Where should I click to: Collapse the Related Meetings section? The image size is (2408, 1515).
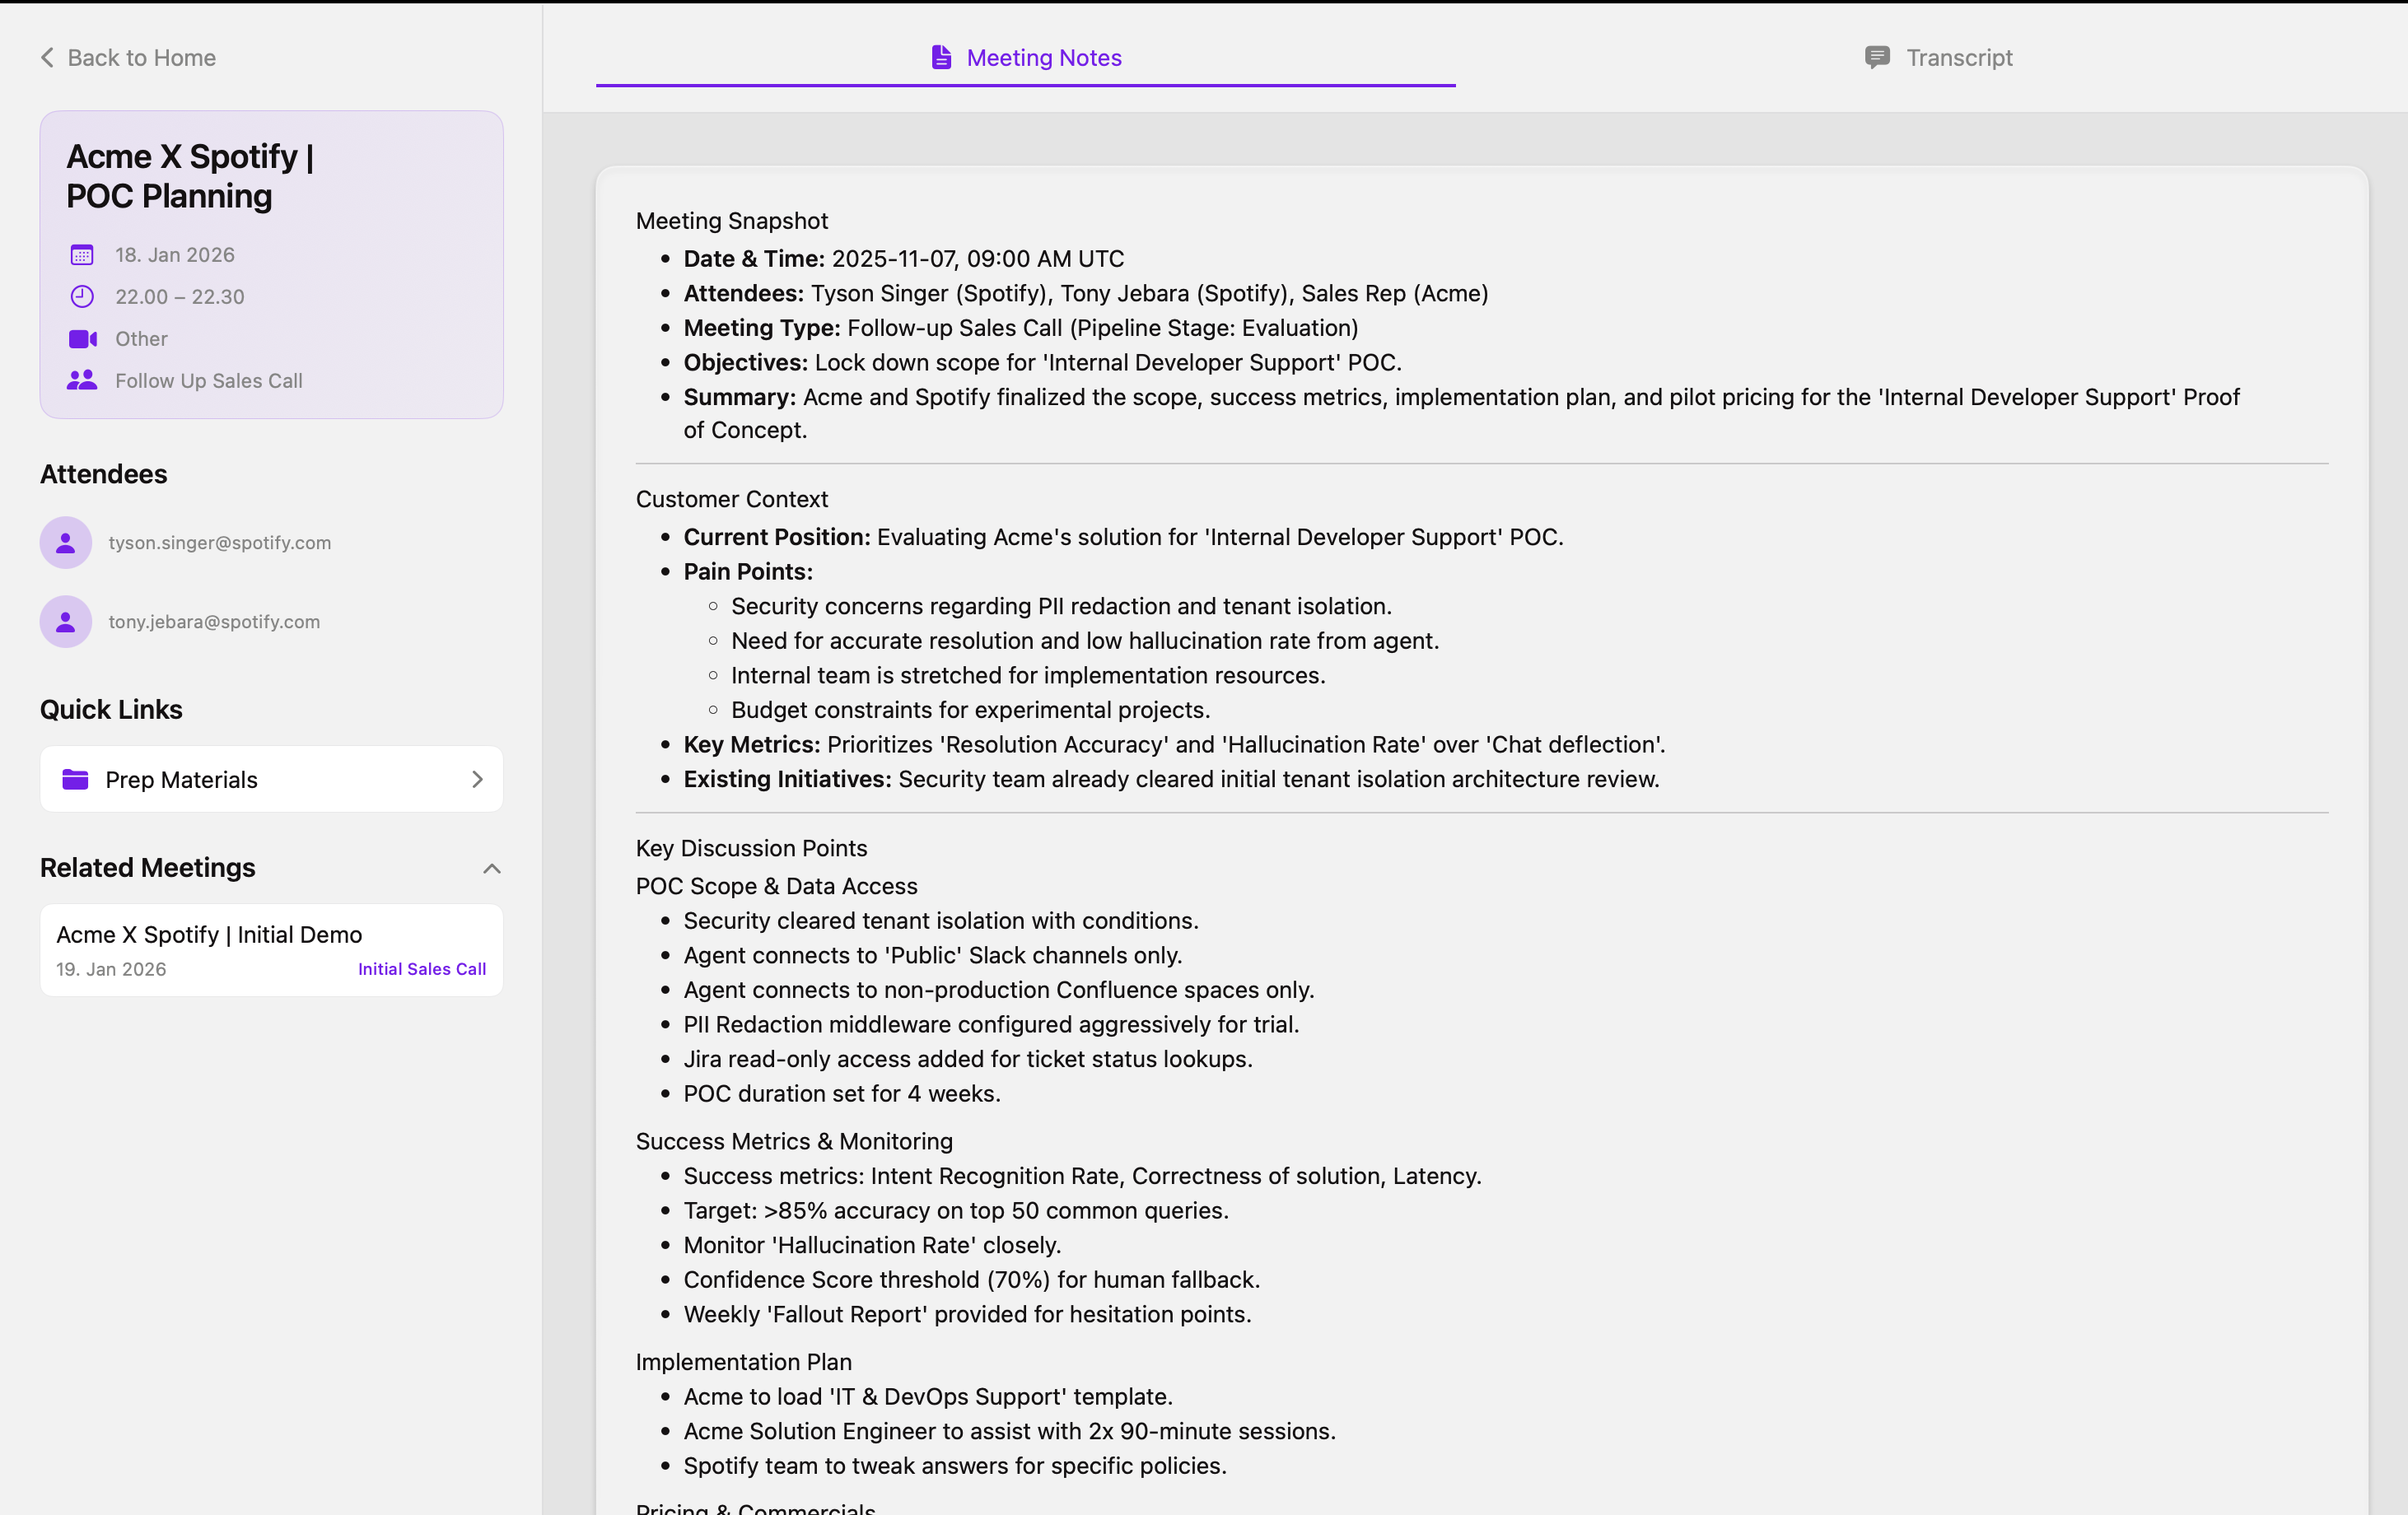(491, 868)
